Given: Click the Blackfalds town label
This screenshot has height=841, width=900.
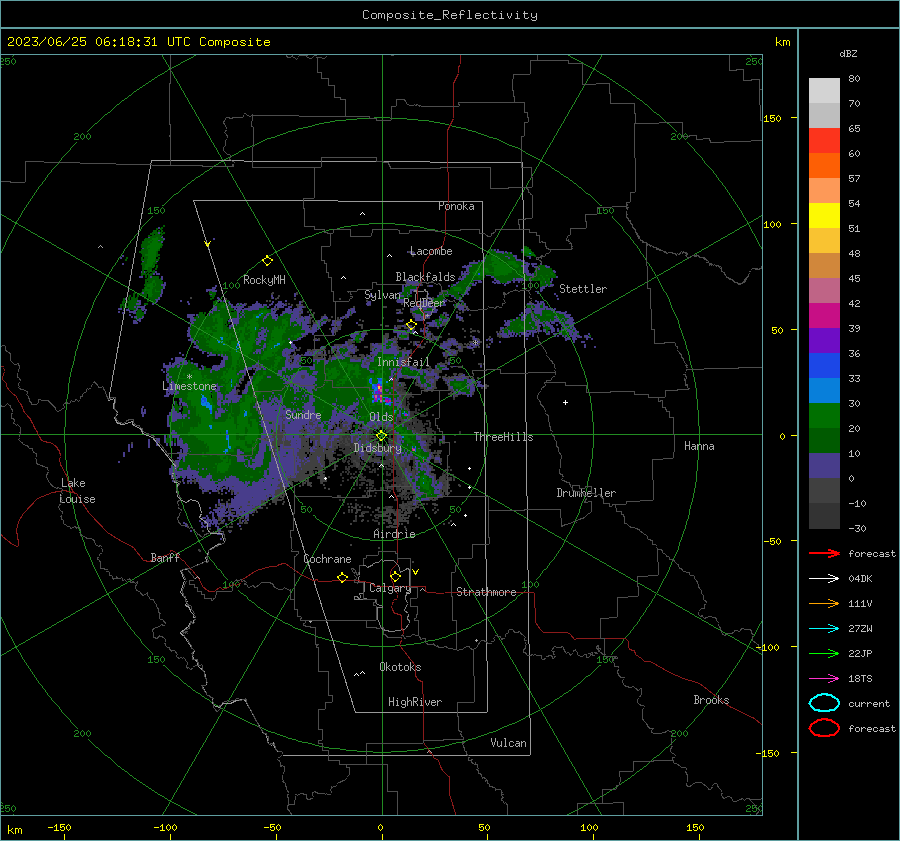Looking at the screenshot, I should 425,277.
